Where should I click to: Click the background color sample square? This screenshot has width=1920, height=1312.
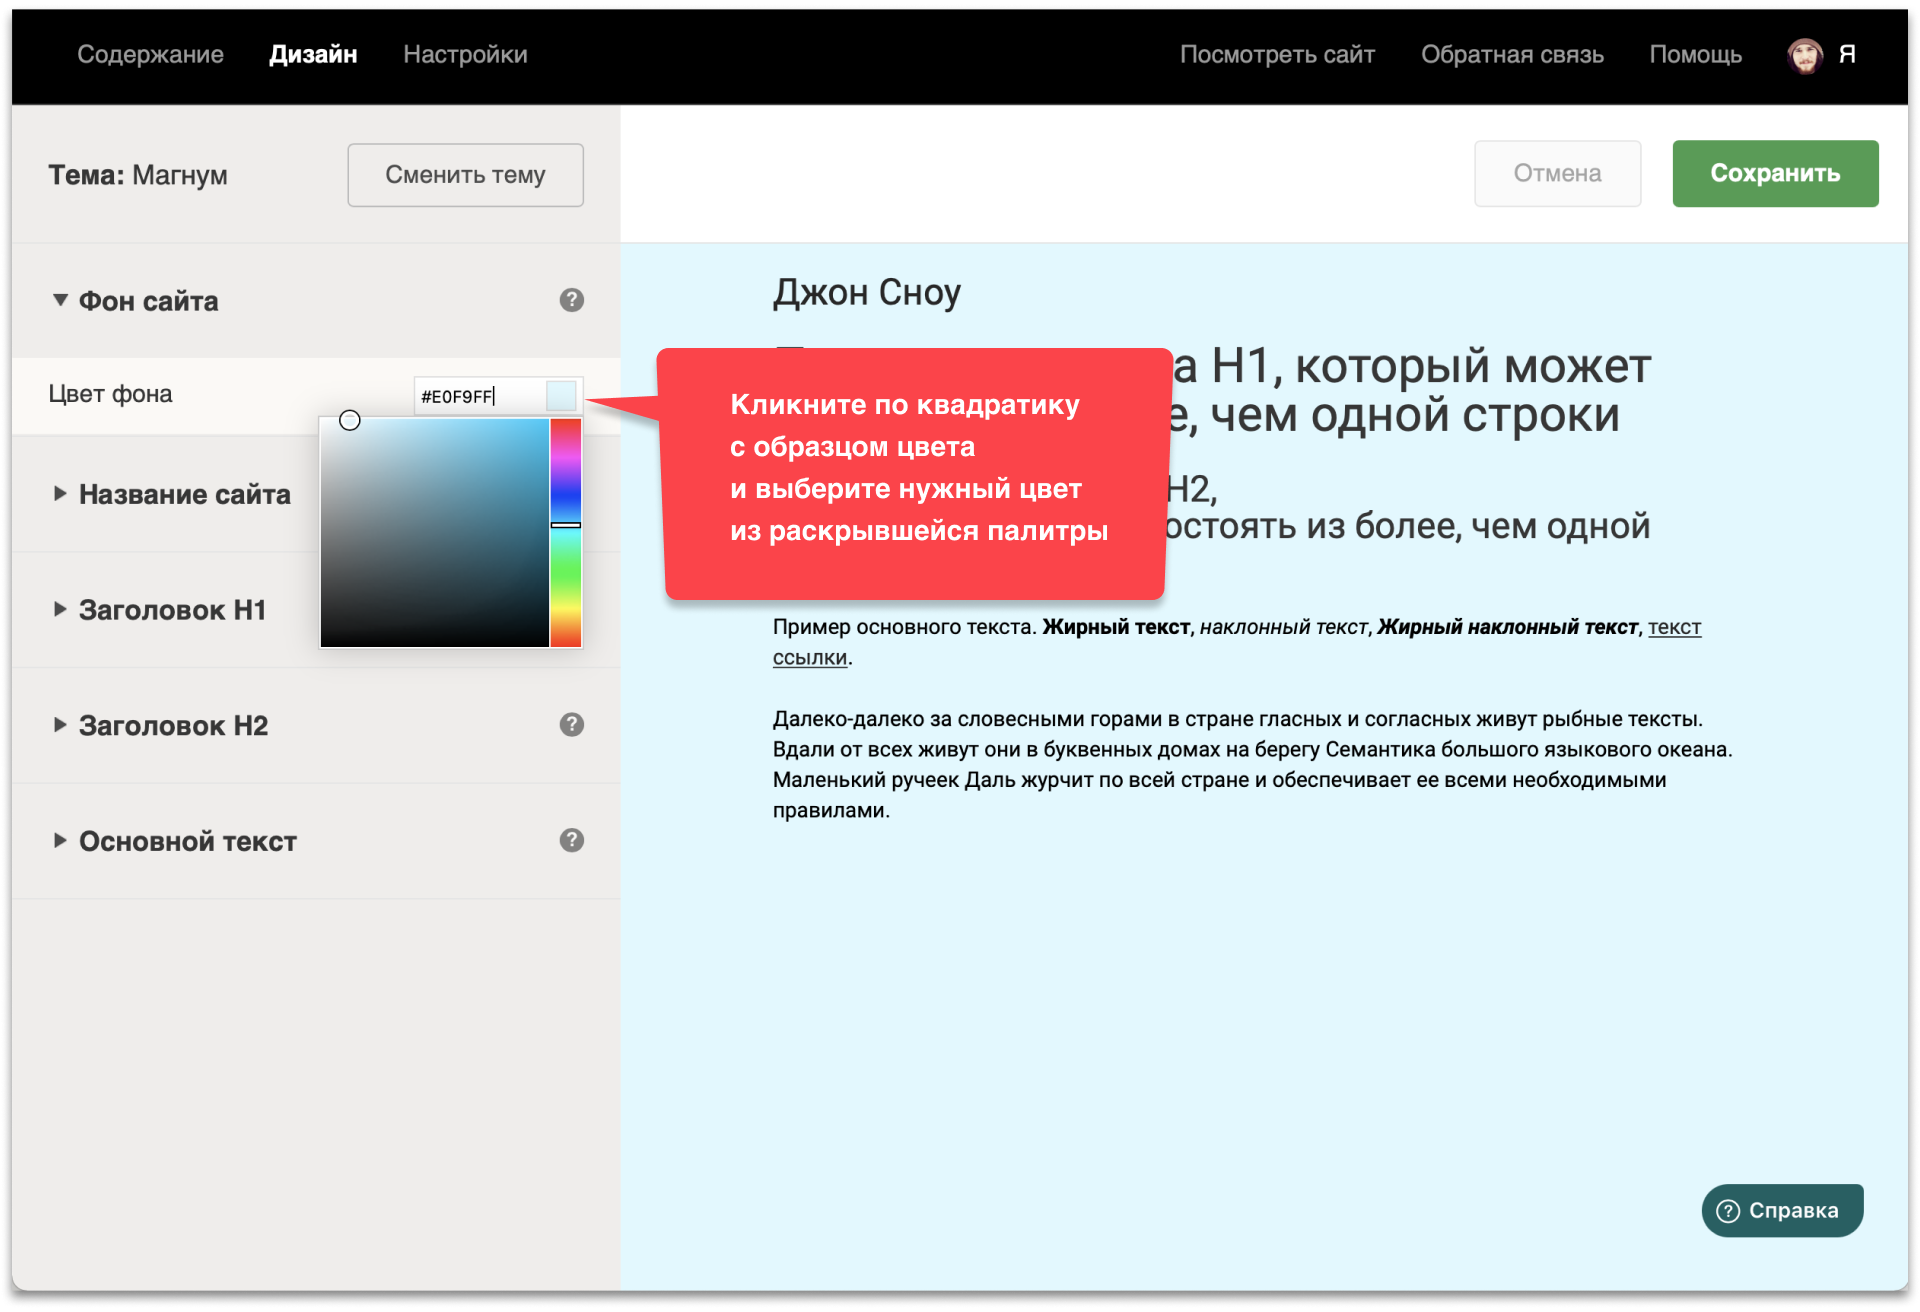click(561, 396)
